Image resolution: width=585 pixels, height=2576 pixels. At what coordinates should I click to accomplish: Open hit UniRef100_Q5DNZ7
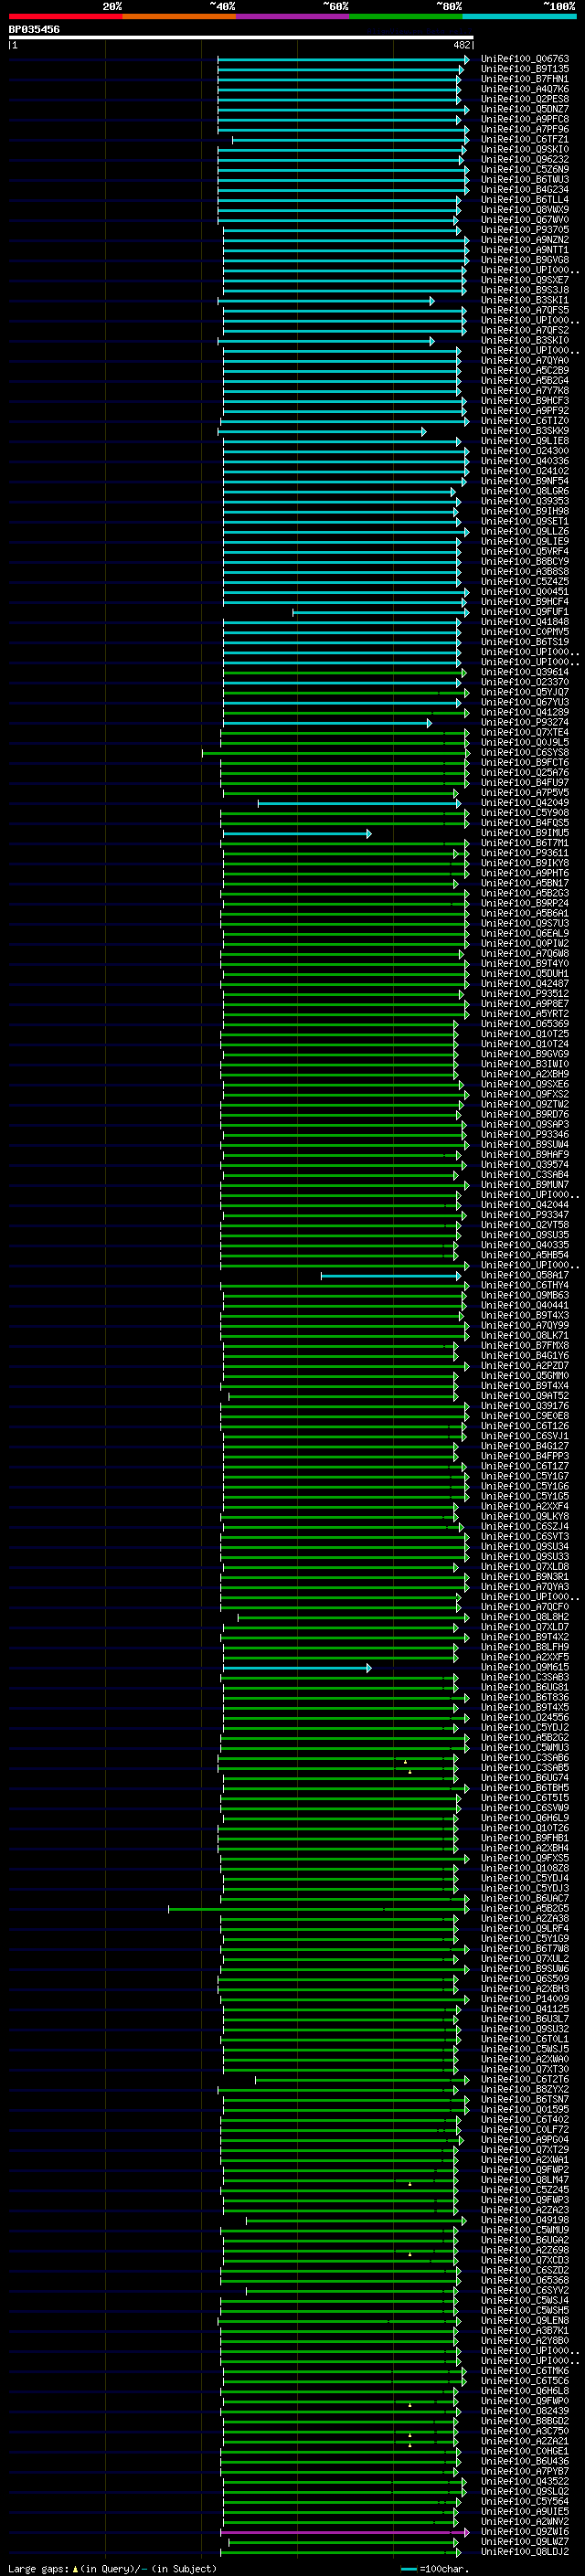click(525, 109)
